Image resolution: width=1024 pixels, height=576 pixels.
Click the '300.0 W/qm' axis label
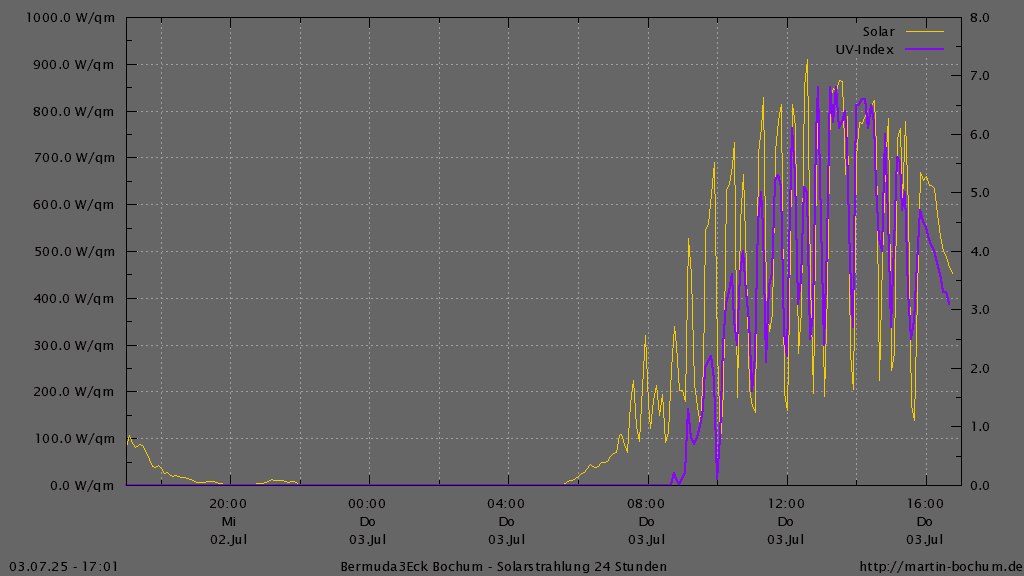click(x=74, y=345)
